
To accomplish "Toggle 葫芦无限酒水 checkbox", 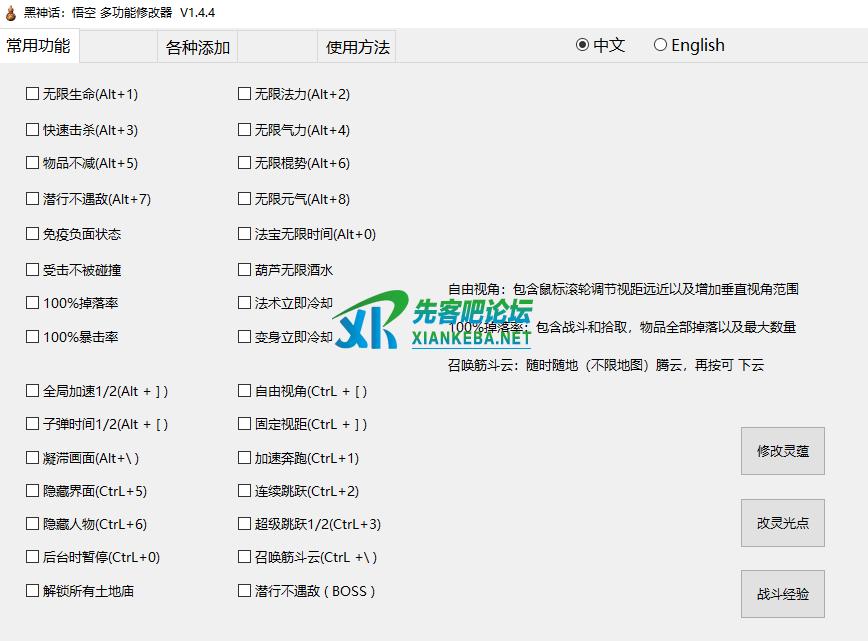I will coord(245,270).
